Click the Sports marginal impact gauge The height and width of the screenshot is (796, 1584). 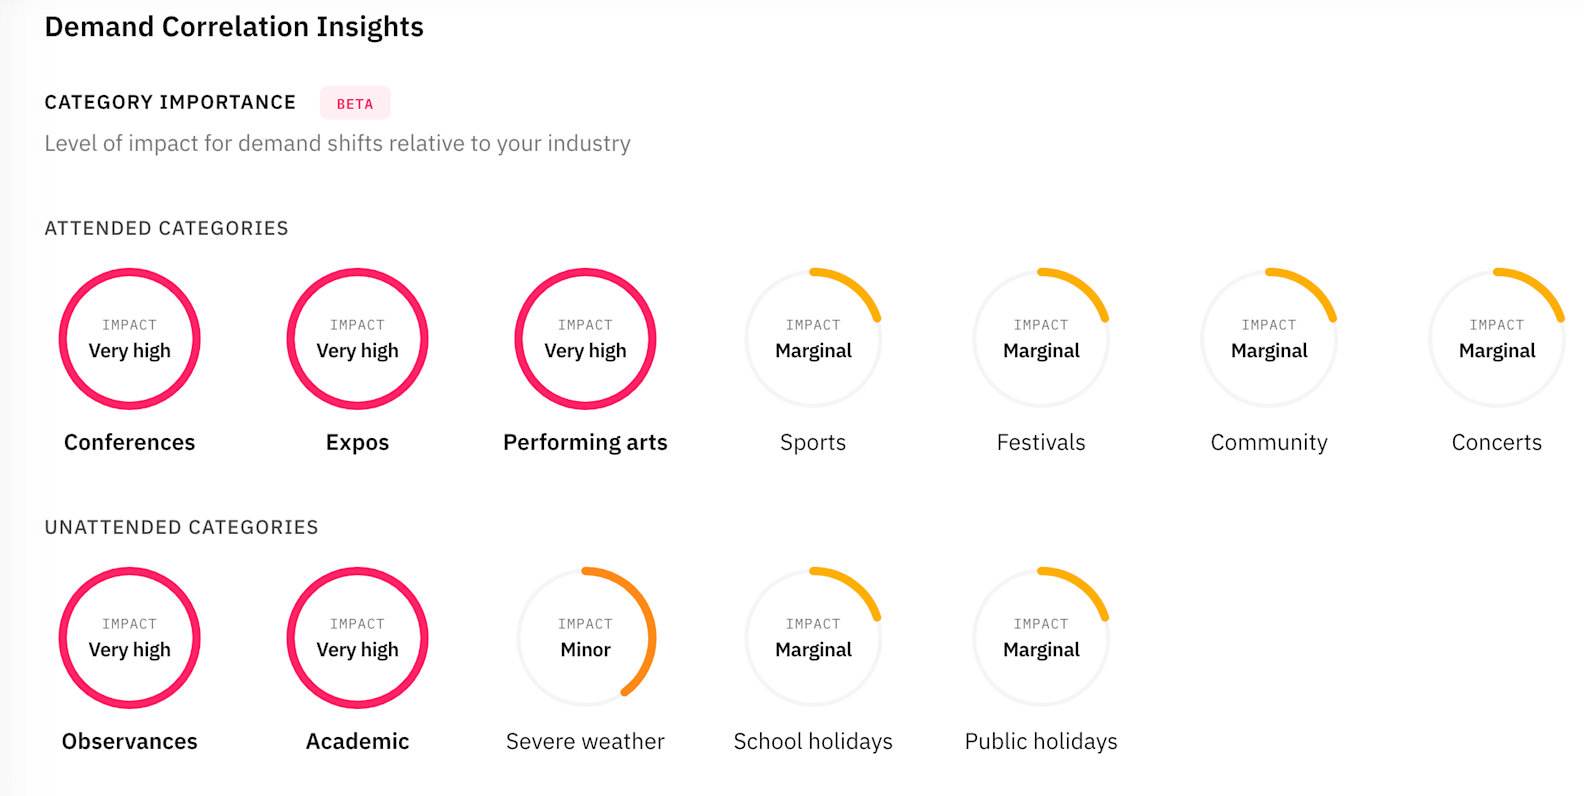pos(813,339)
